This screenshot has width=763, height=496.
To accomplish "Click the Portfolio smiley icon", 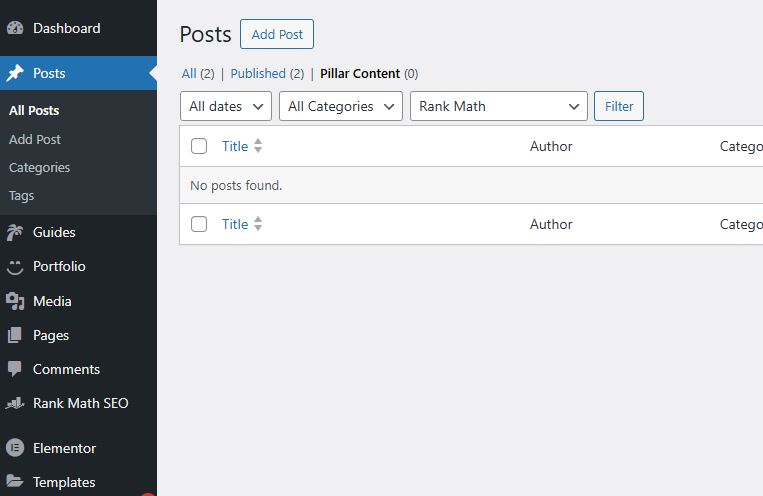I will click(15, 266).
